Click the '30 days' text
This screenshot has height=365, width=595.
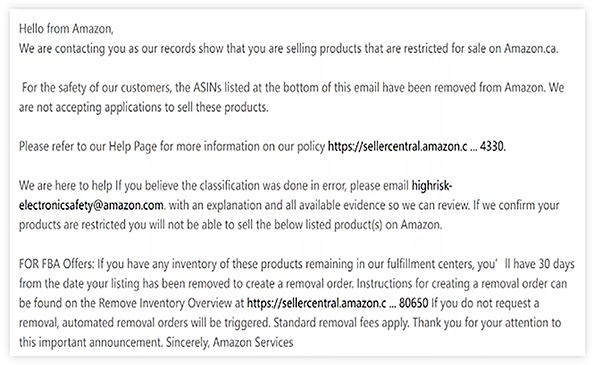(x=557, y=264)
